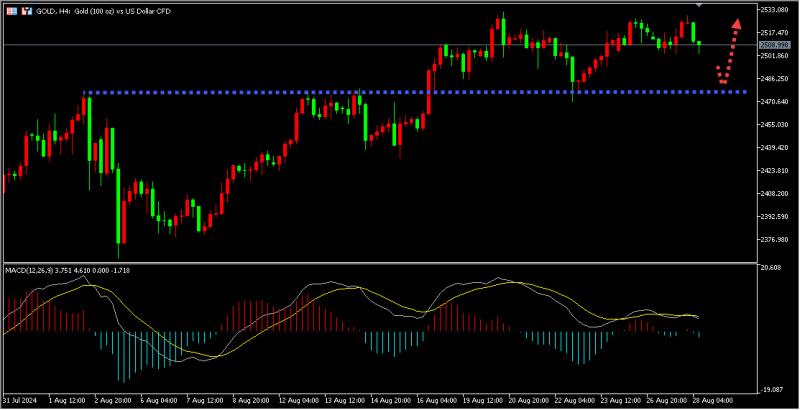800x410 pixels.
Task: Select the 2501.860 price scale value
Action: pos(775,56)
